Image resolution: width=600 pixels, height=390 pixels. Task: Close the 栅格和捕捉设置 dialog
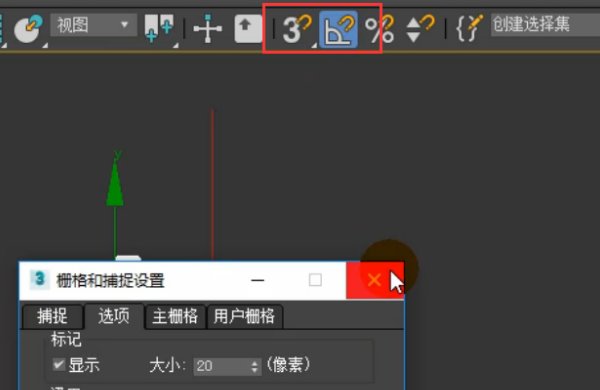pos(375,281)
